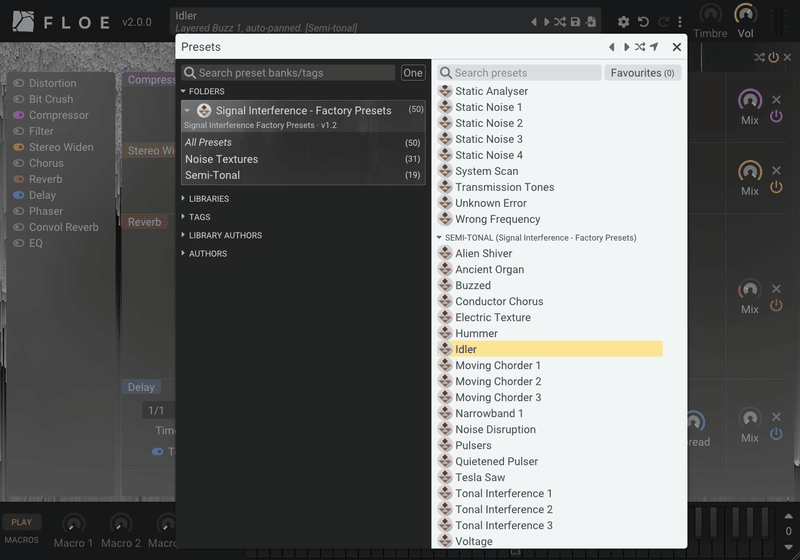The width and height of the screenshot is (800, 560).
Task: Click the magnifier icon in preset search
Action: [446, 73]
